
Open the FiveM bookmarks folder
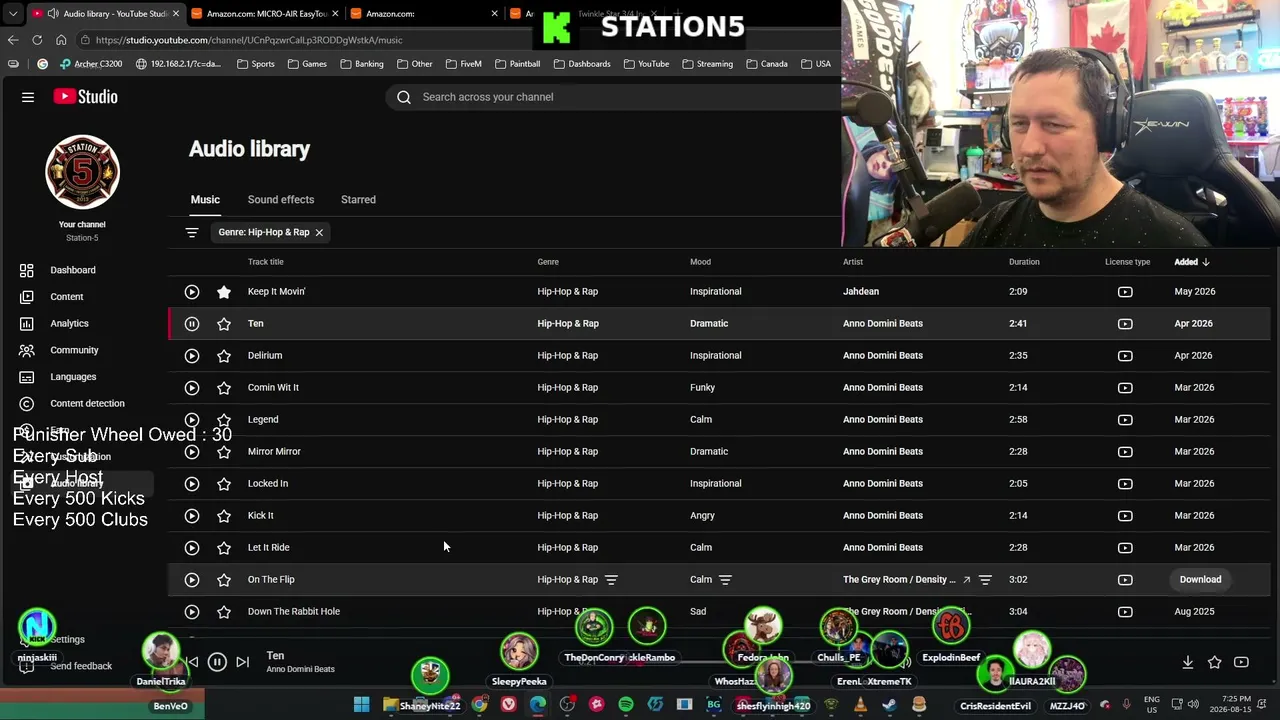[463, 64]
